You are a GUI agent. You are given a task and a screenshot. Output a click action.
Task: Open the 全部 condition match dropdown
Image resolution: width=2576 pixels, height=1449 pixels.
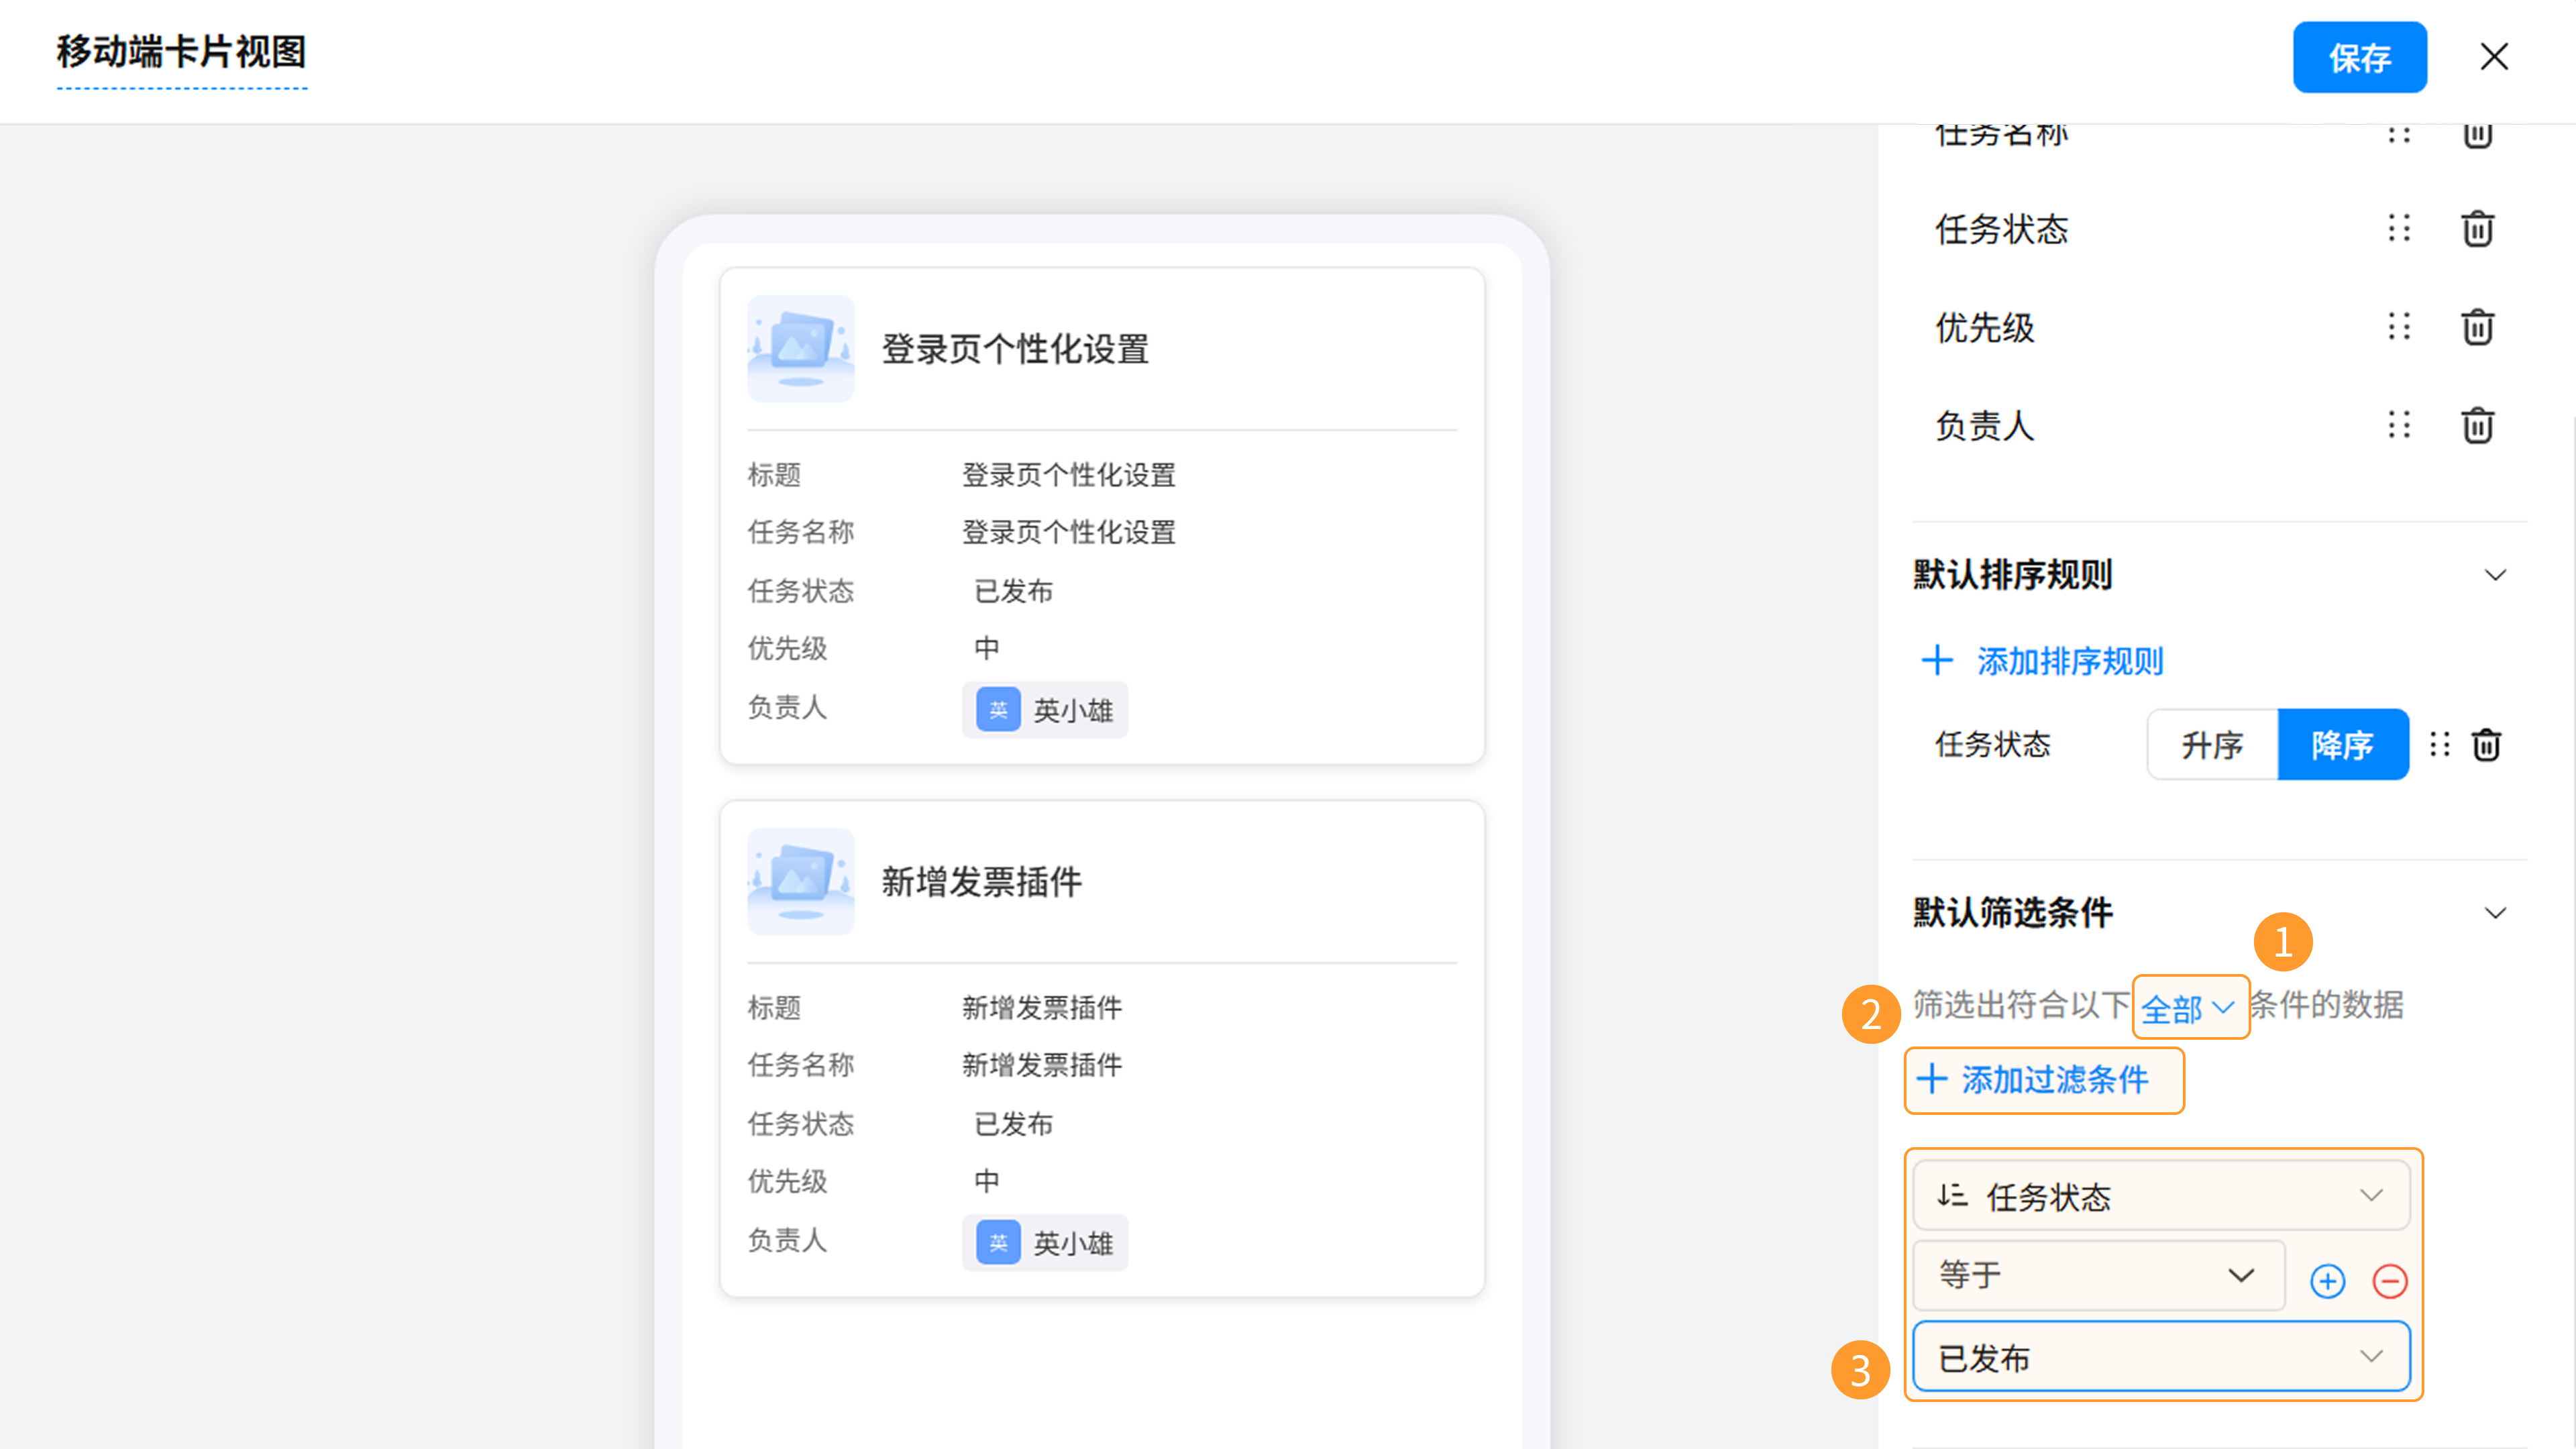click(x=2189, y=1007)
